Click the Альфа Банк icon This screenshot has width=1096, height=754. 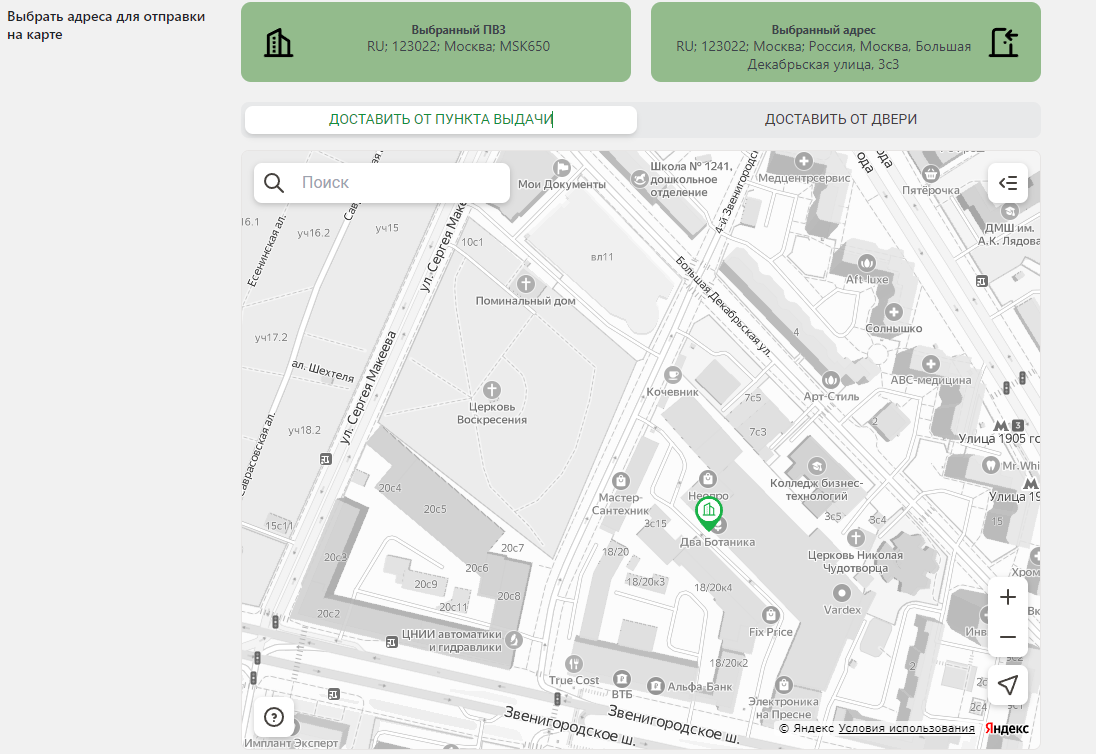tap(656, 686)
